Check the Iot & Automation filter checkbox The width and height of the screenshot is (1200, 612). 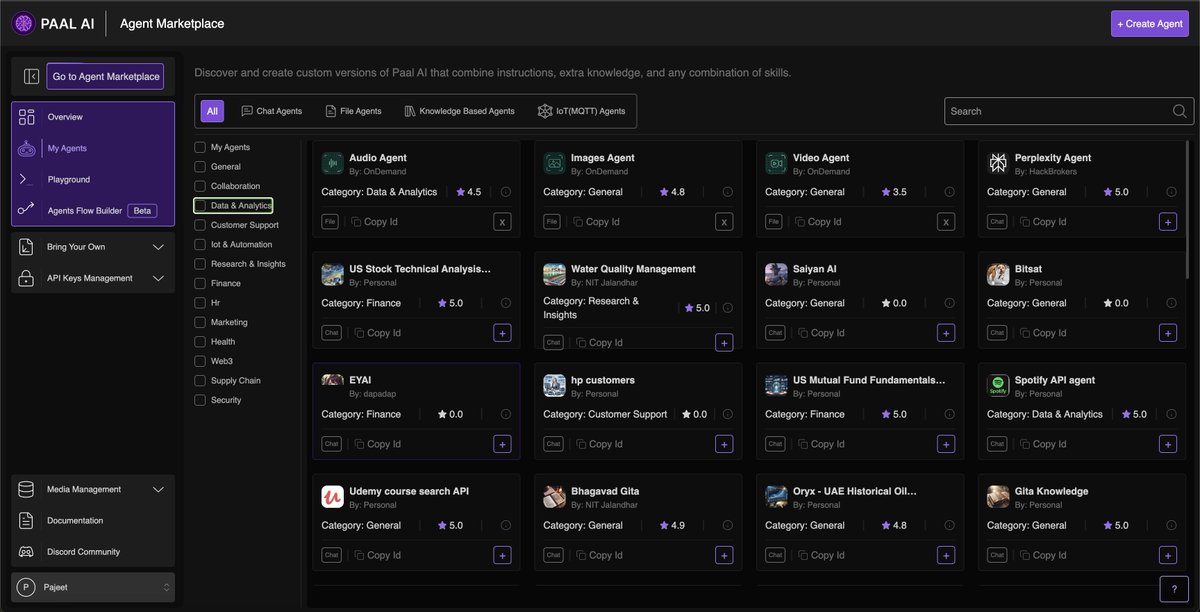200,244
